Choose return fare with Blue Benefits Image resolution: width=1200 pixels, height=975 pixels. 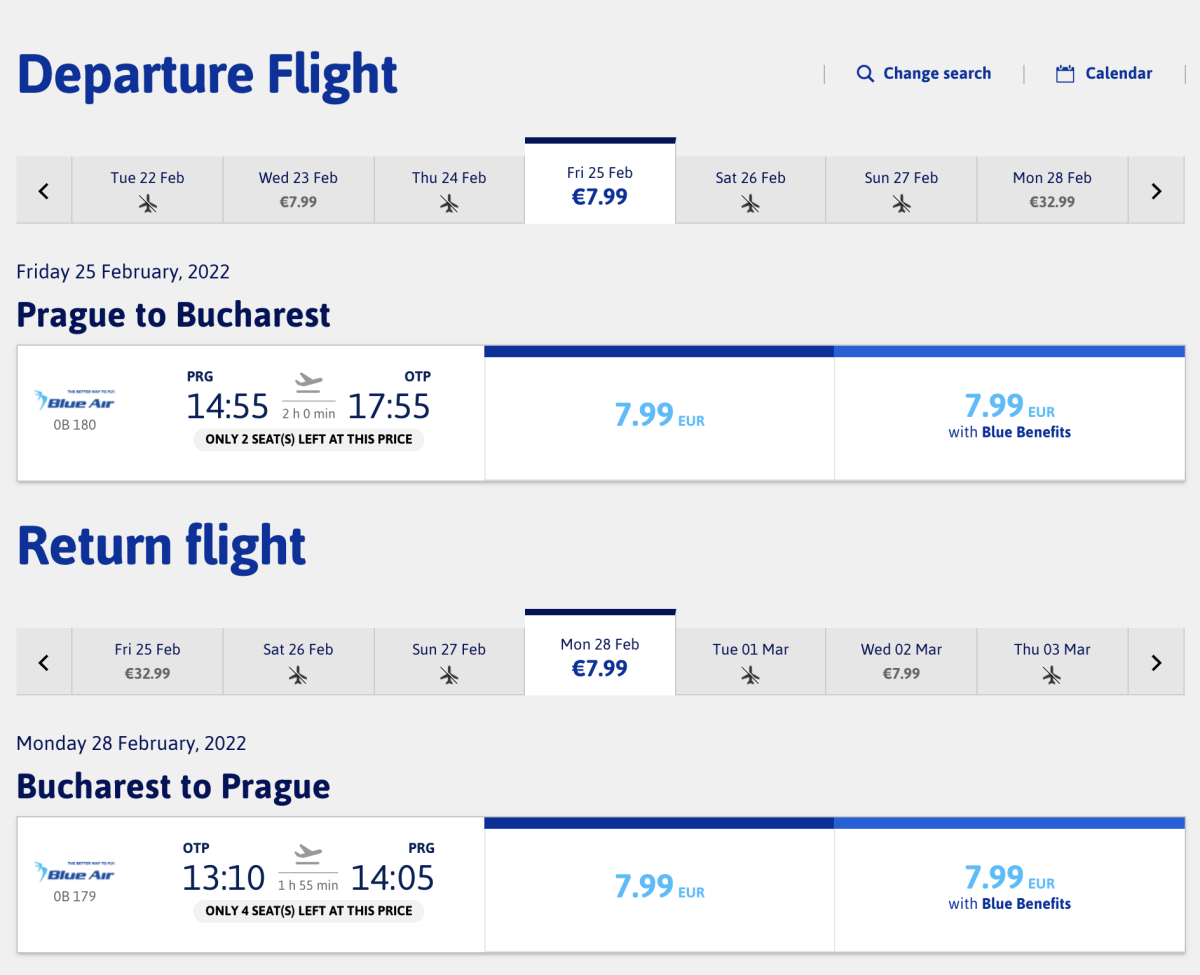pyautogui.click(x=1009, y=886)
